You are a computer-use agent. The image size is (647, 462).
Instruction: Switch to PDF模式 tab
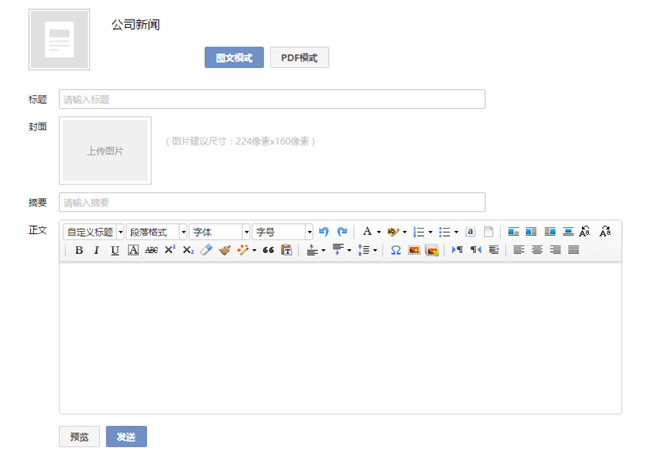299,57
